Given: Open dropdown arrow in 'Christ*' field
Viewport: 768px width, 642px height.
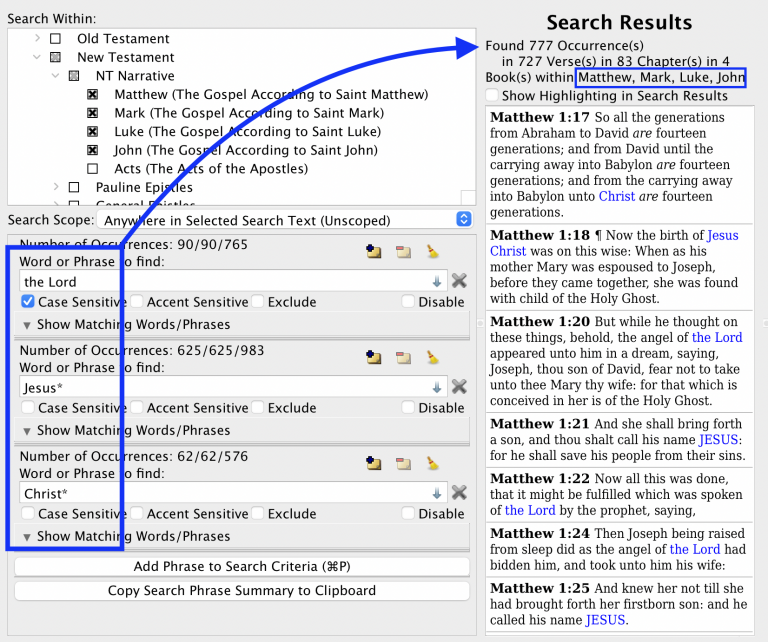Looking at the screenshot, I should click(x=437, y=493).
